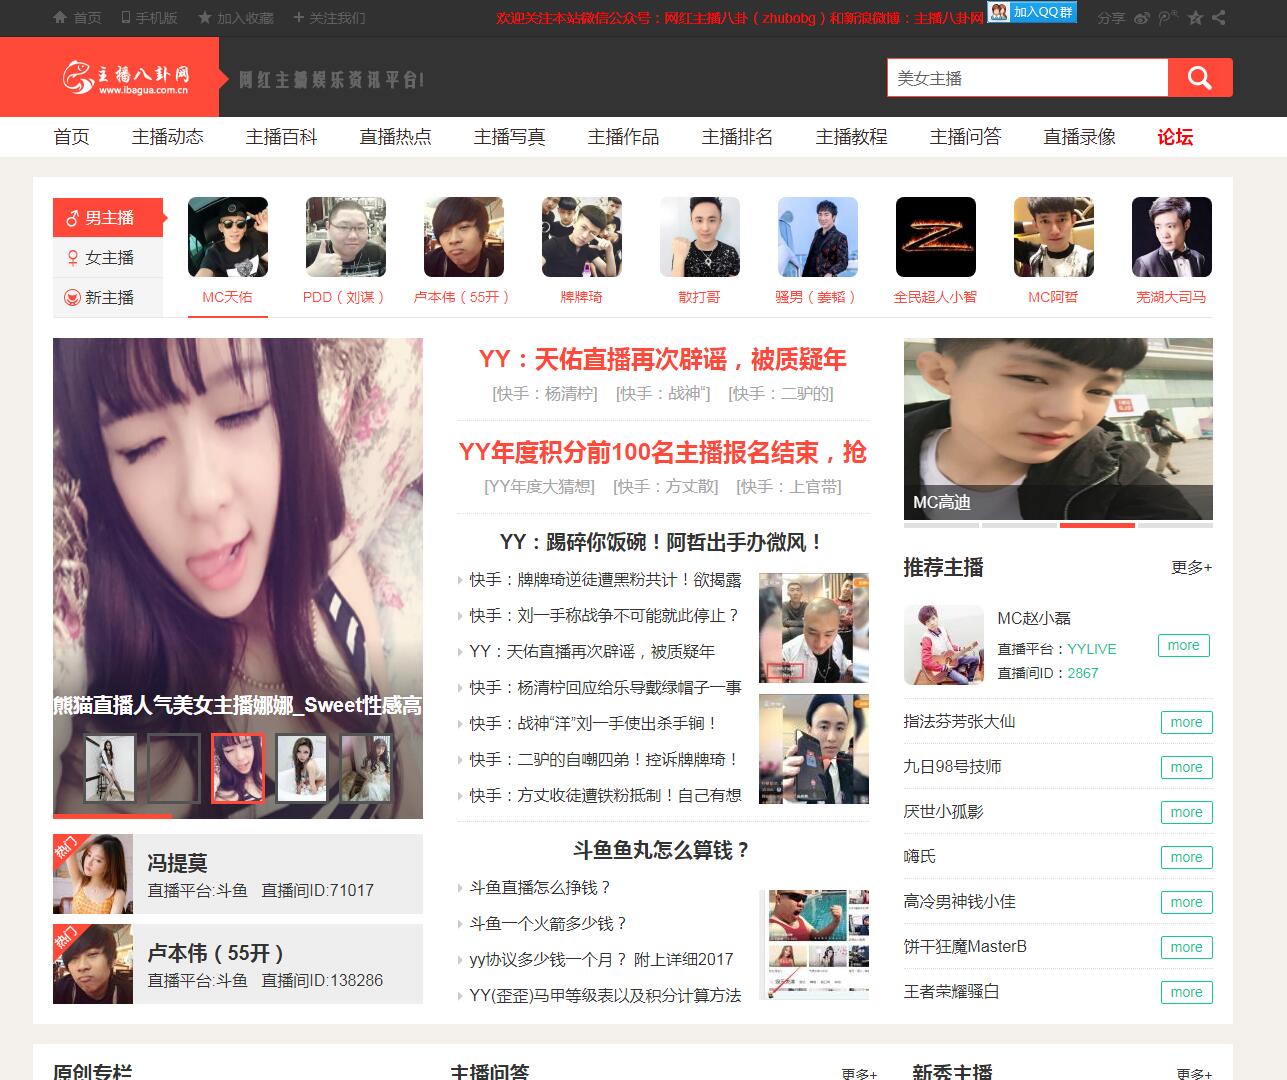Click the 加入QQ群 button
Viewport: 1287px width, 1080px height.
click(1032, 12)
